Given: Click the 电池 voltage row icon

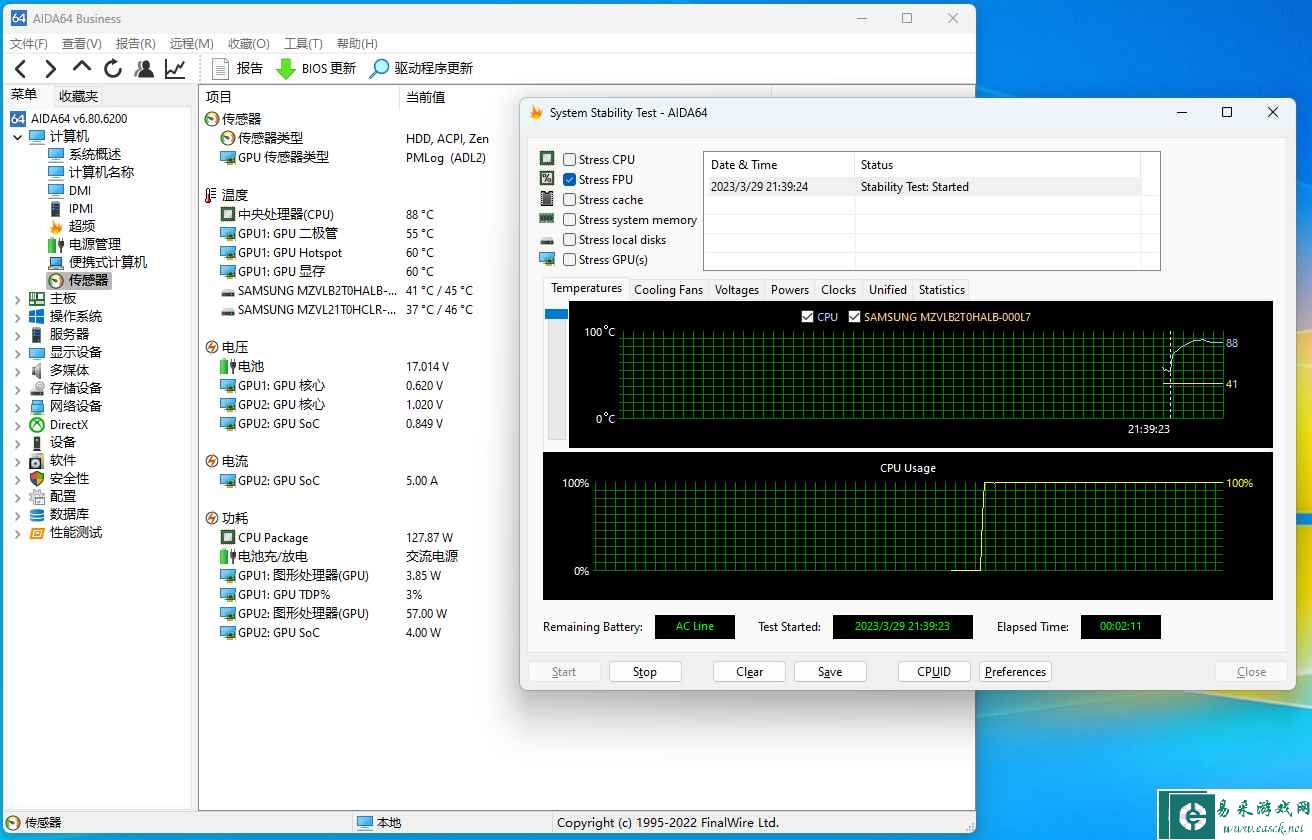Looking at the screenshot, I should tap(227, 366).
